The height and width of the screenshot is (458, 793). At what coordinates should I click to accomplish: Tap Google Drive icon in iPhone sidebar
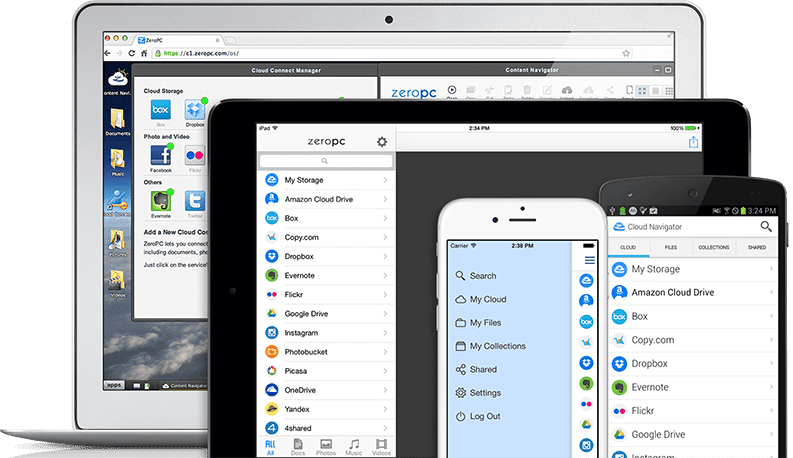point(586,425)
